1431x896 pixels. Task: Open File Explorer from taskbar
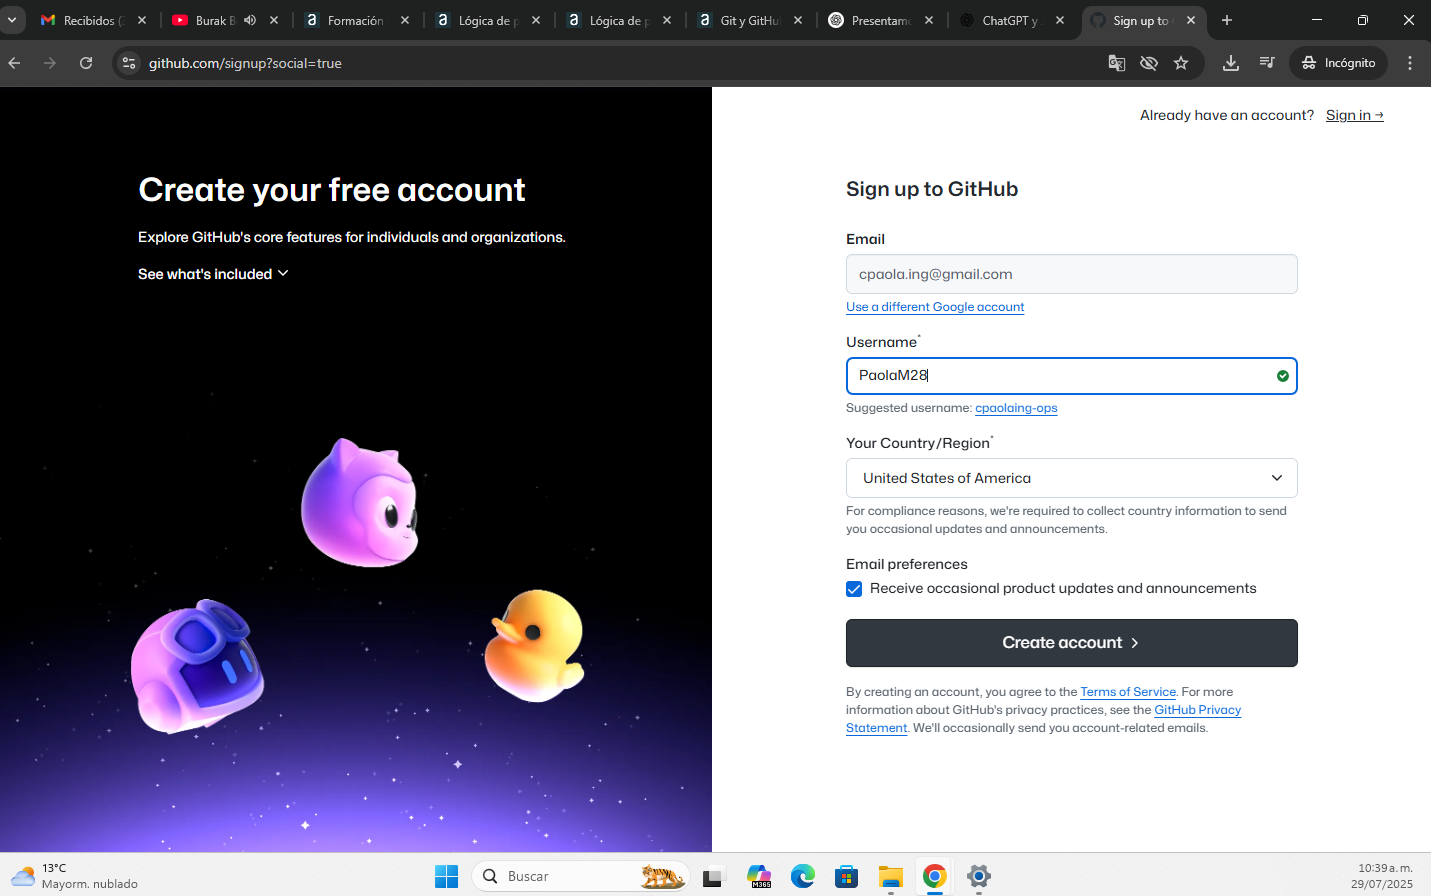point(891,877)
